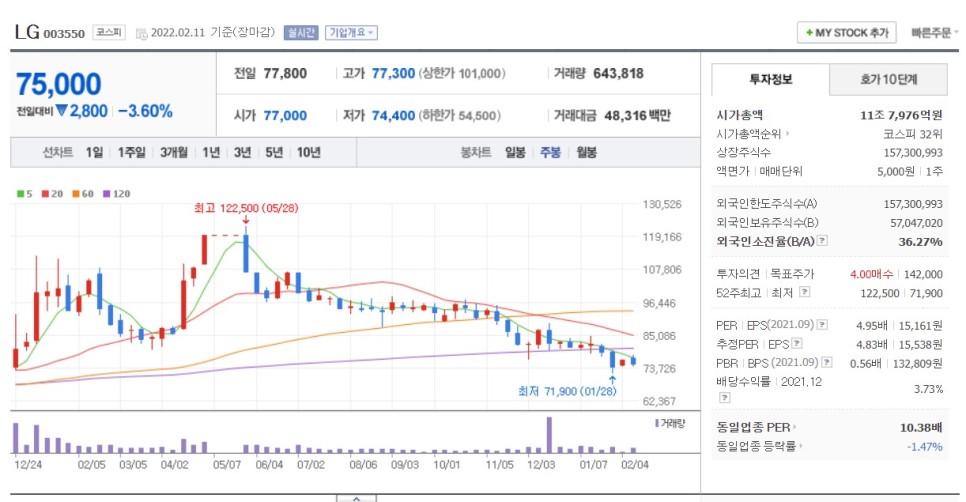Screen dimensions: 966x502
Task: Click the green 5-period moving average legend
Action: (25, 193)
